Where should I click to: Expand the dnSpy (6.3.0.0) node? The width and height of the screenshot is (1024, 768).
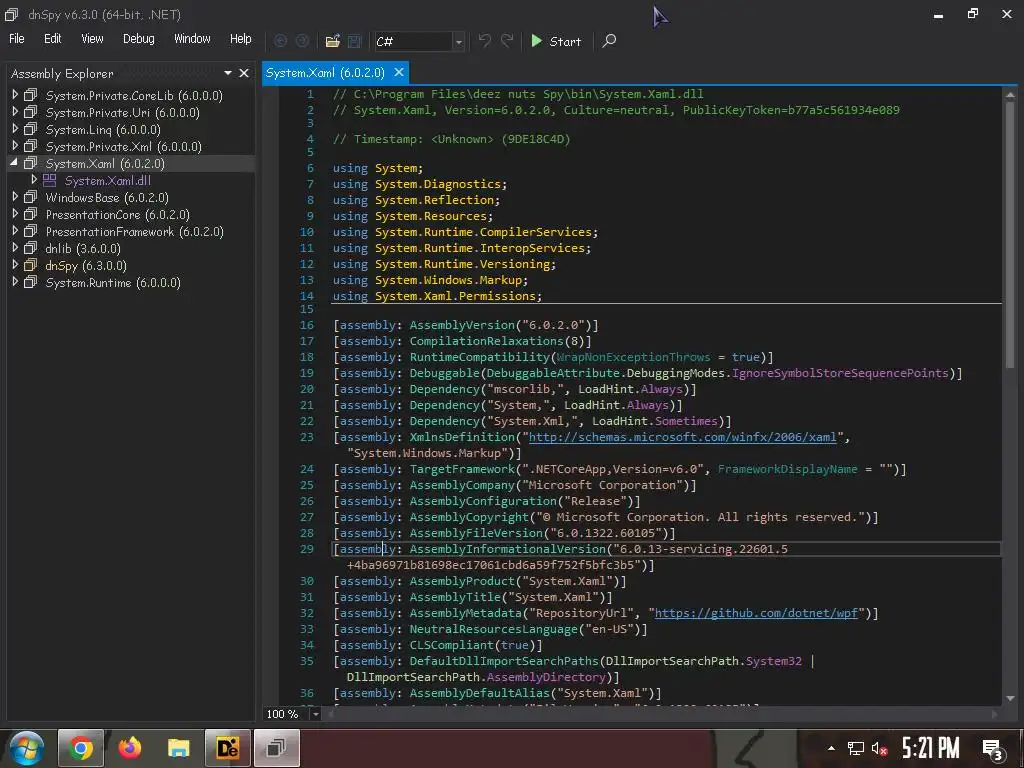click(15, 264)
